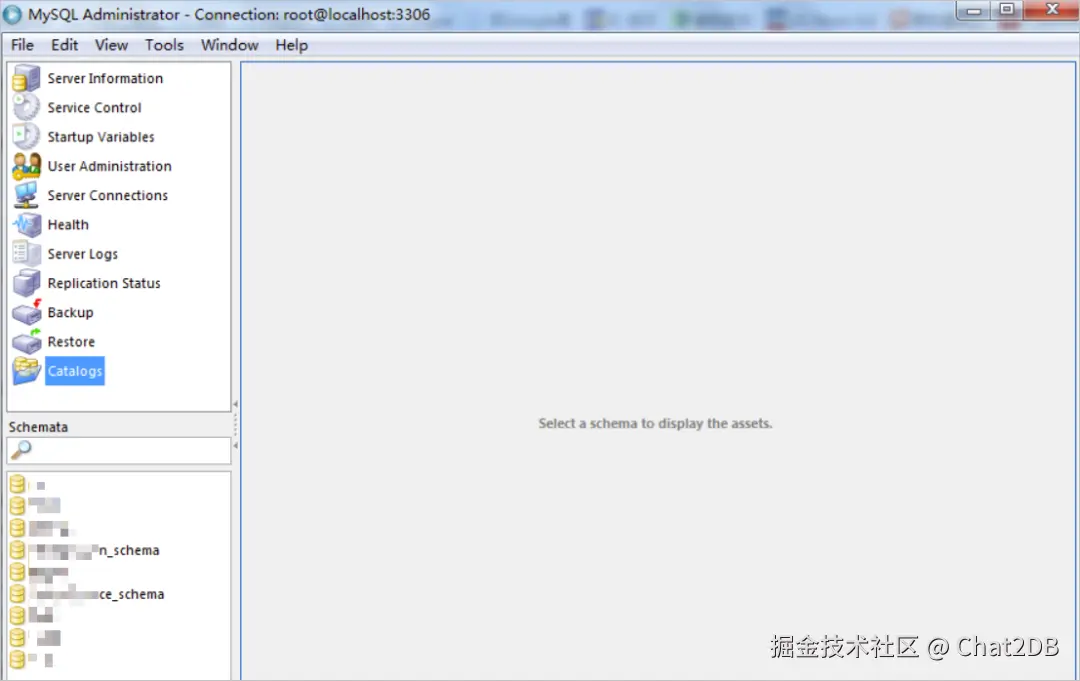
Task: Open User Administration
Action: (109, 166)
